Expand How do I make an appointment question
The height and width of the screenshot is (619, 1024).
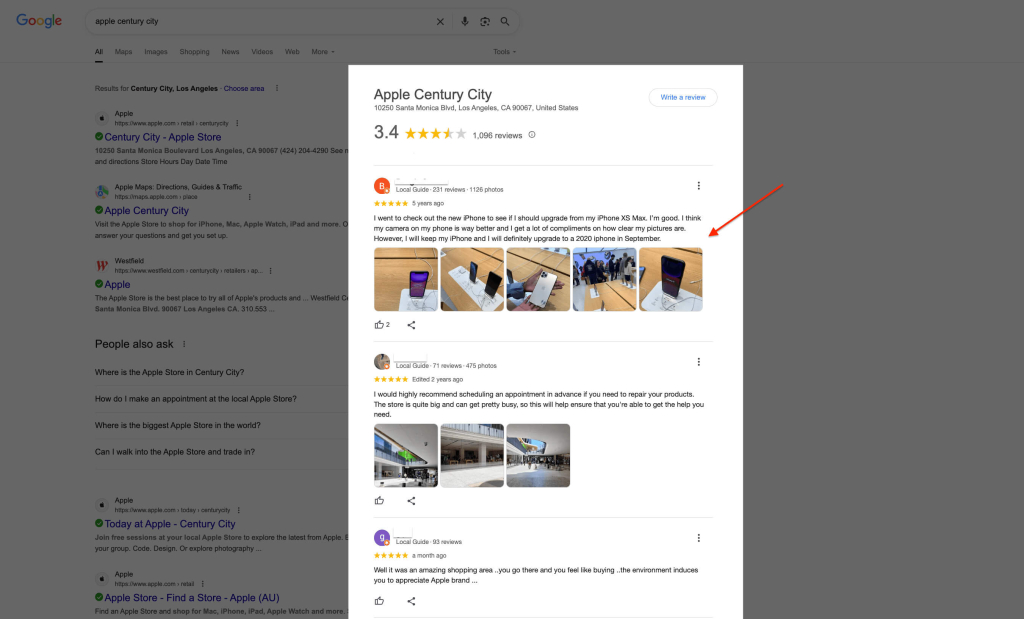[221, 399]
